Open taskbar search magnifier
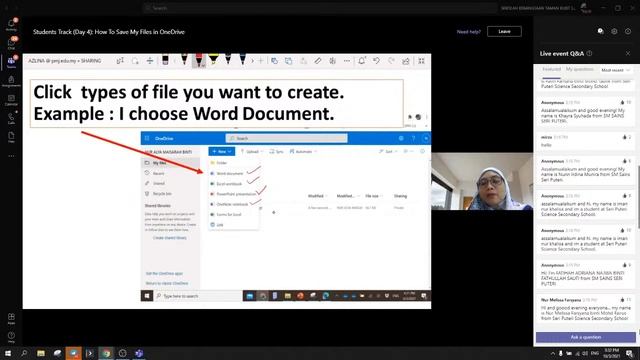This screenshot has width=640, height=360. coord(24,353)
